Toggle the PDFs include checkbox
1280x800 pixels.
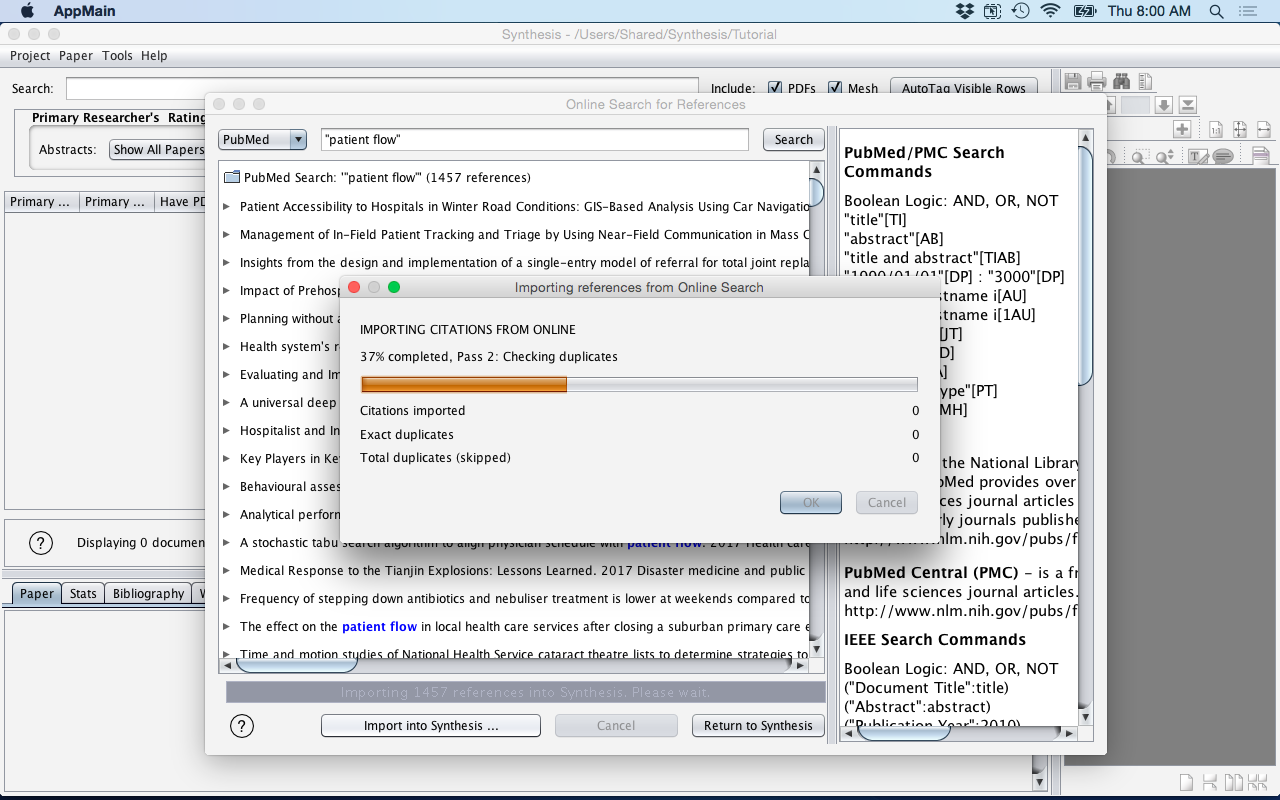click(x=774, y=88)
